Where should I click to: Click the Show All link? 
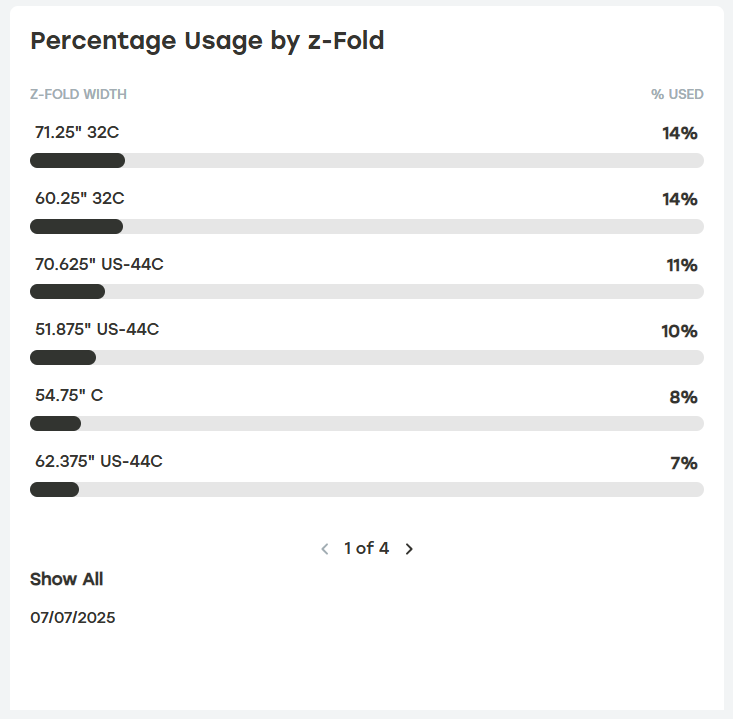coord(66,579)
